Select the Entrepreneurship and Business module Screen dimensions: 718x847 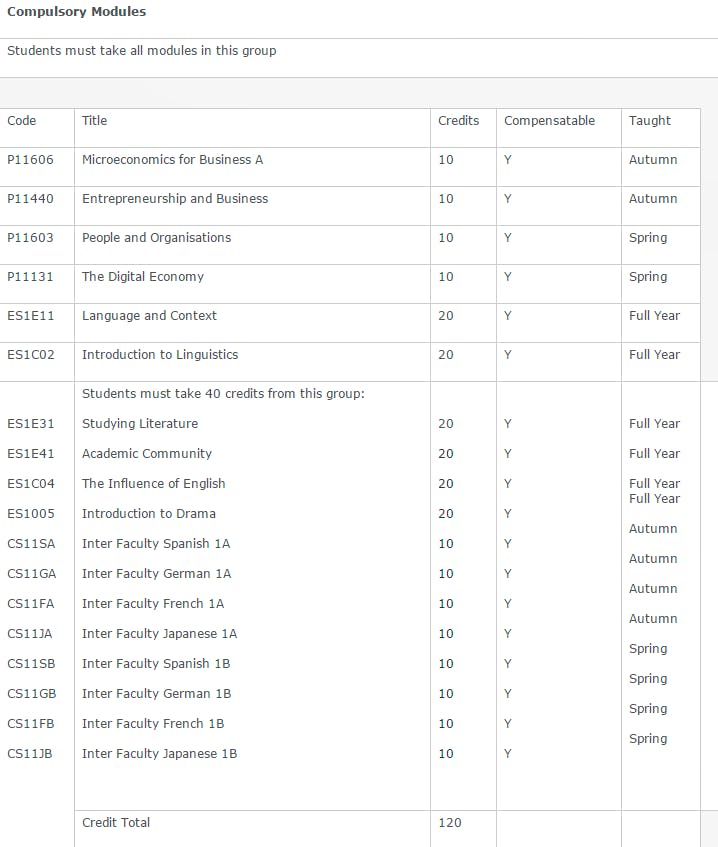[175, 199]
